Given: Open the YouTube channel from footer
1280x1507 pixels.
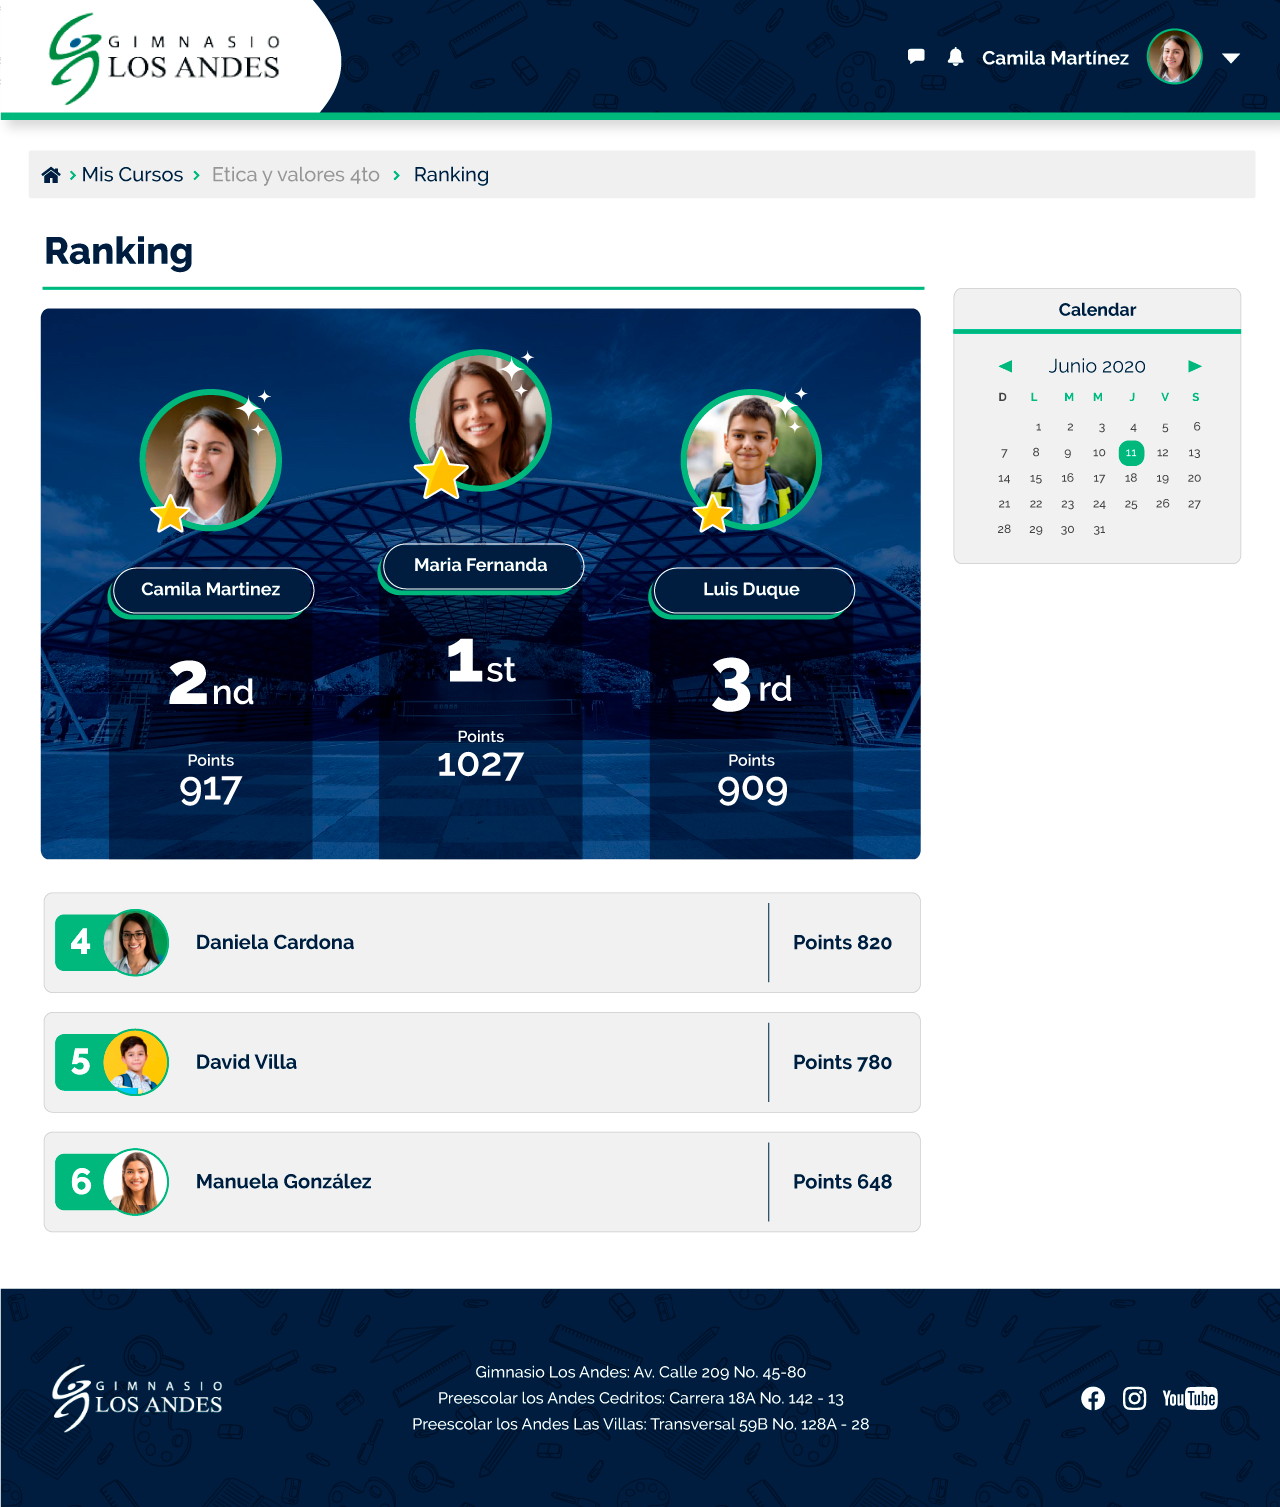Looking at the screenshot, I should click(x=1189, y=1398).
